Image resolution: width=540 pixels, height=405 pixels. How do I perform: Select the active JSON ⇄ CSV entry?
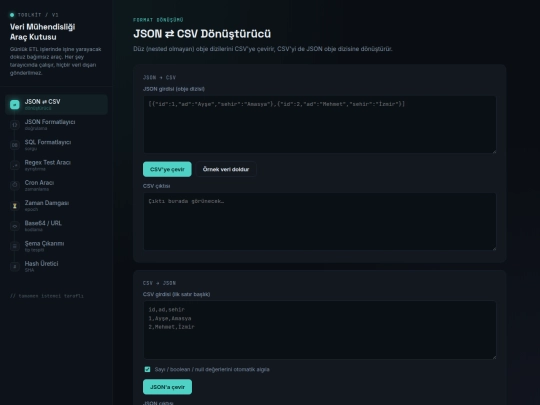[x=56, y=104]
